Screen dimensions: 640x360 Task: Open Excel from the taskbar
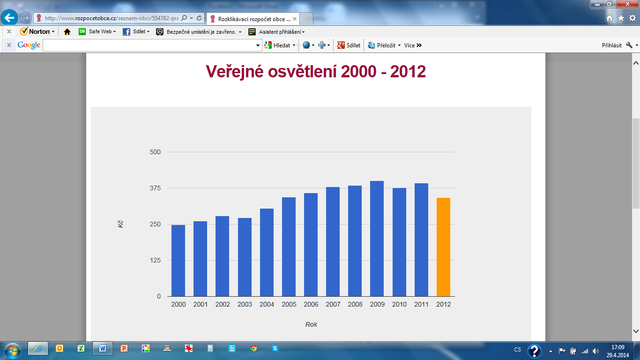(x=81, y=349)
